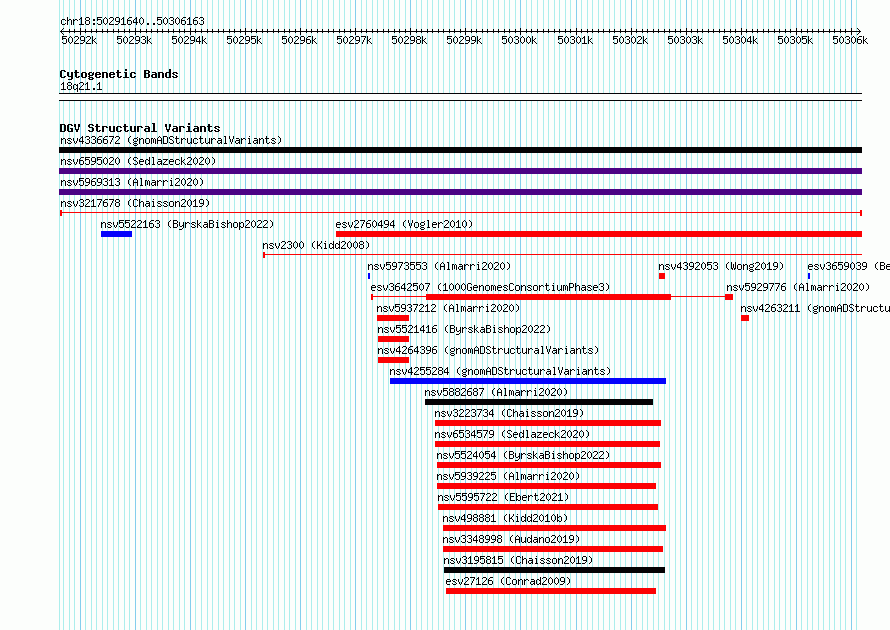Screen dimensions: 890x630
Task: Click the nsv3217678 (Chaisson2019) label
Action: pos(135,203)
